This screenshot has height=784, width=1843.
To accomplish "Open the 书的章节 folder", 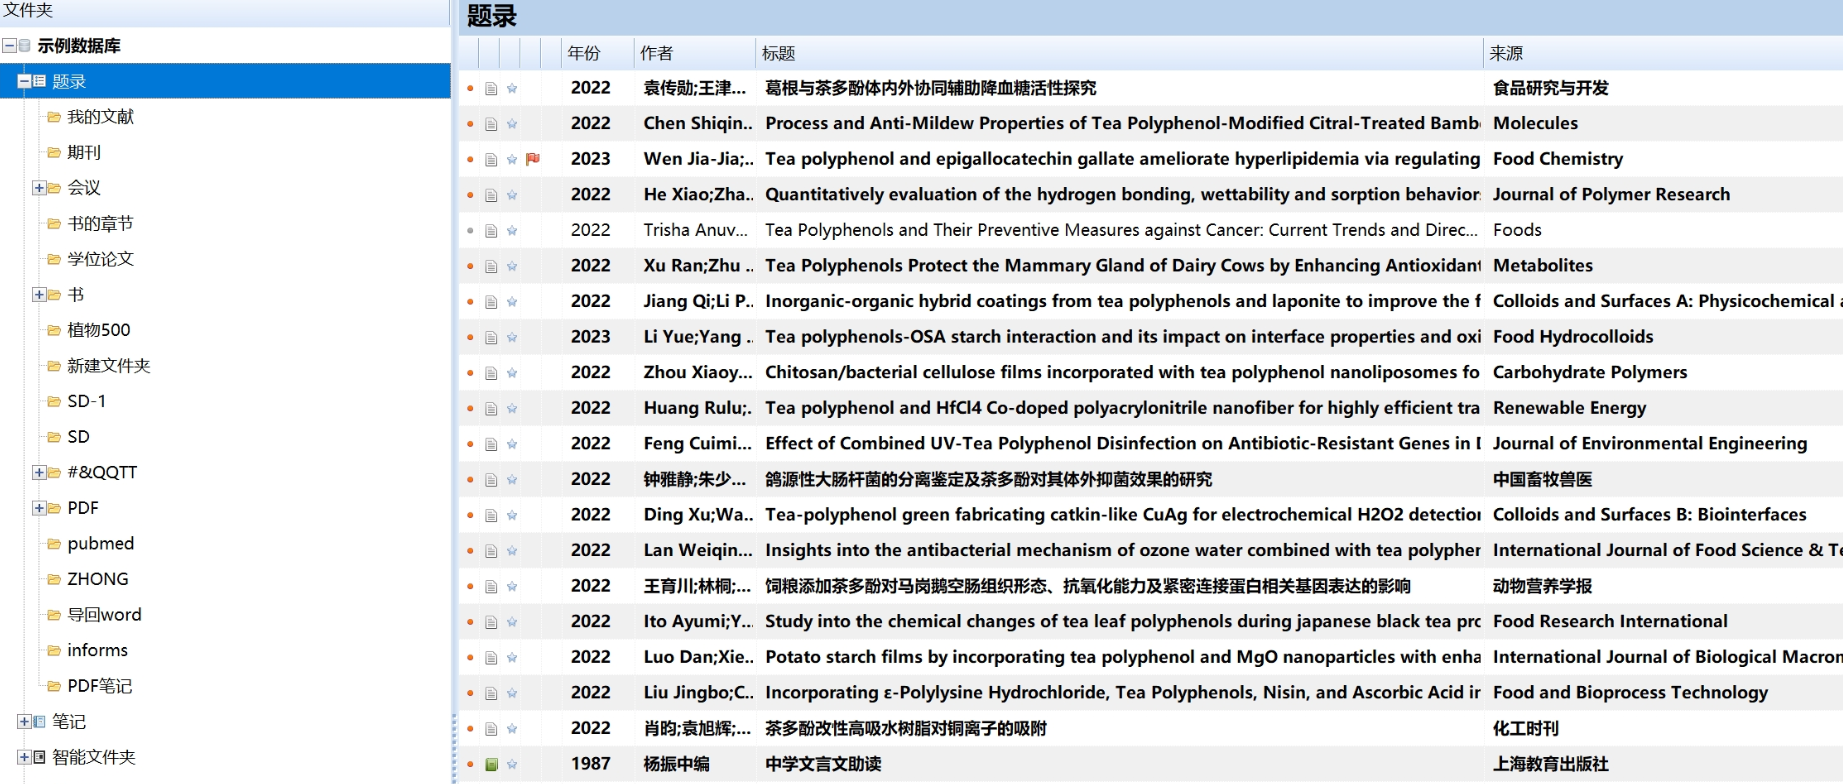I will [x=100, y=224].
